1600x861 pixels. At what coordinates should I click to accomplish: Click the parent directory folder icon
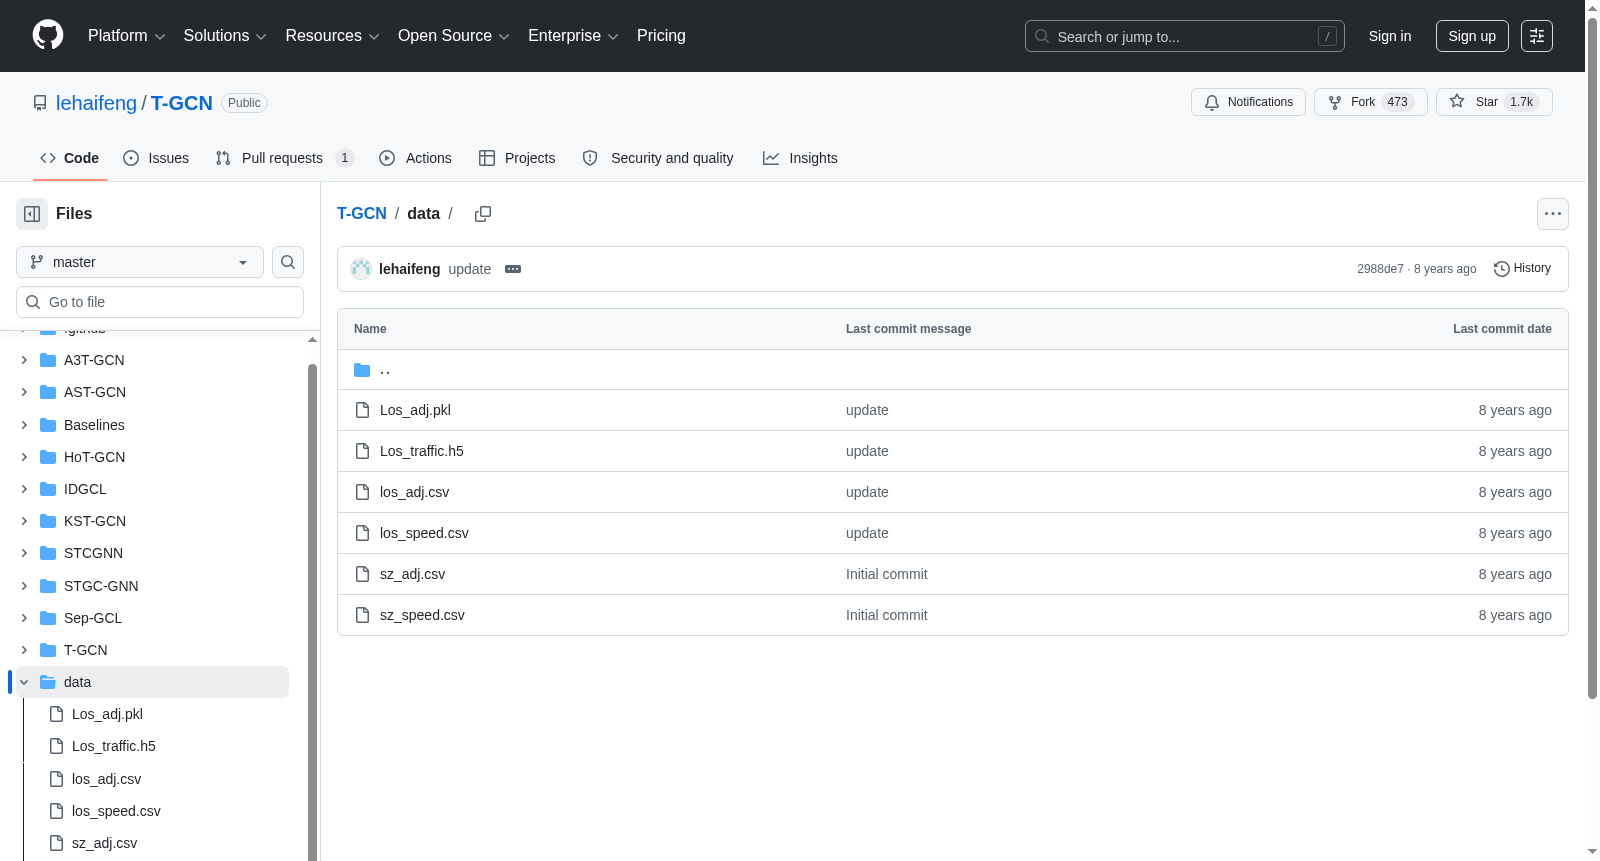362,370
